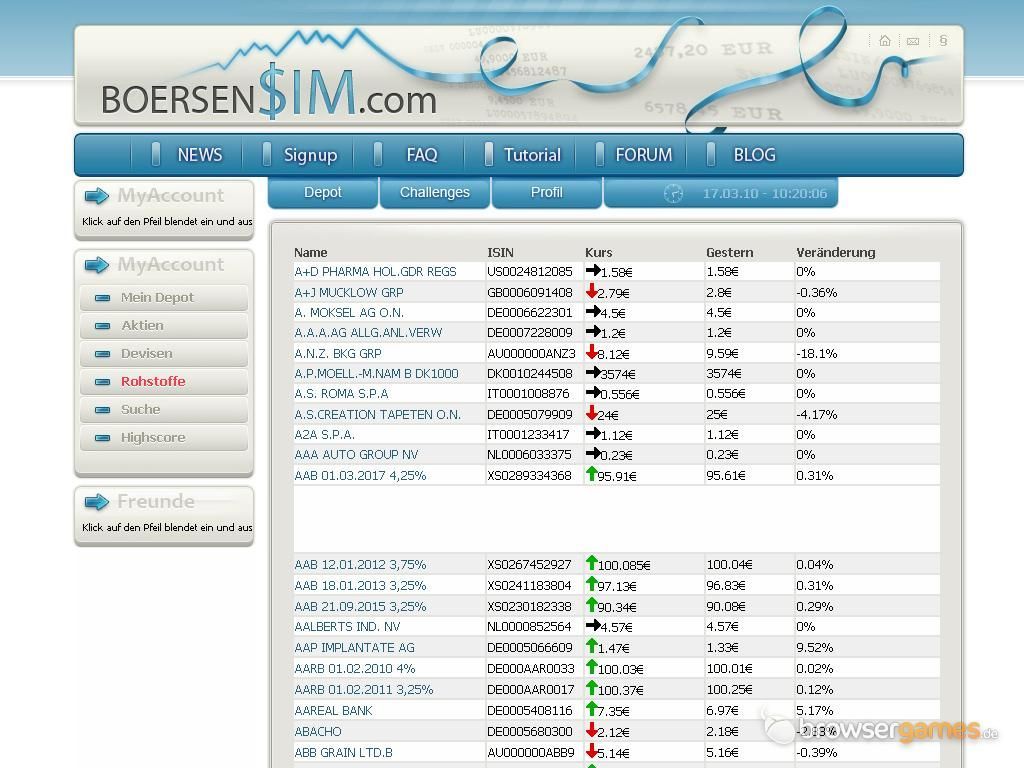Open stock AAA AUTO GROUP NV
Screen dimensions: 1024x768
click(356, 455)
